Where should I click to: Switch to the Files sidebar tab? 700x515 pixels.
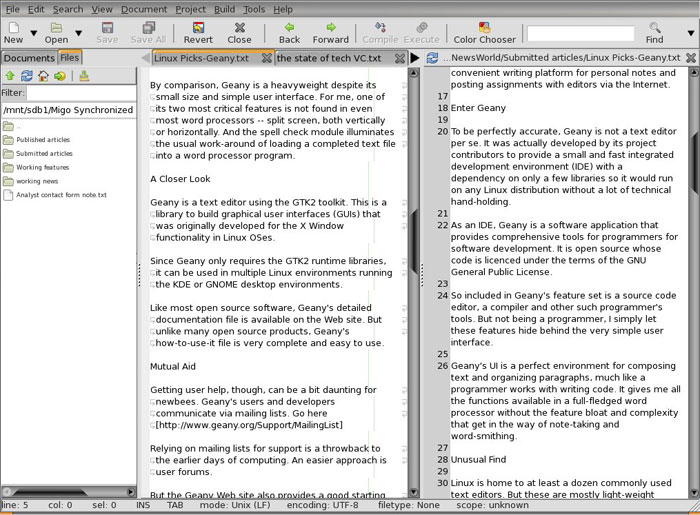pos(70,58)
